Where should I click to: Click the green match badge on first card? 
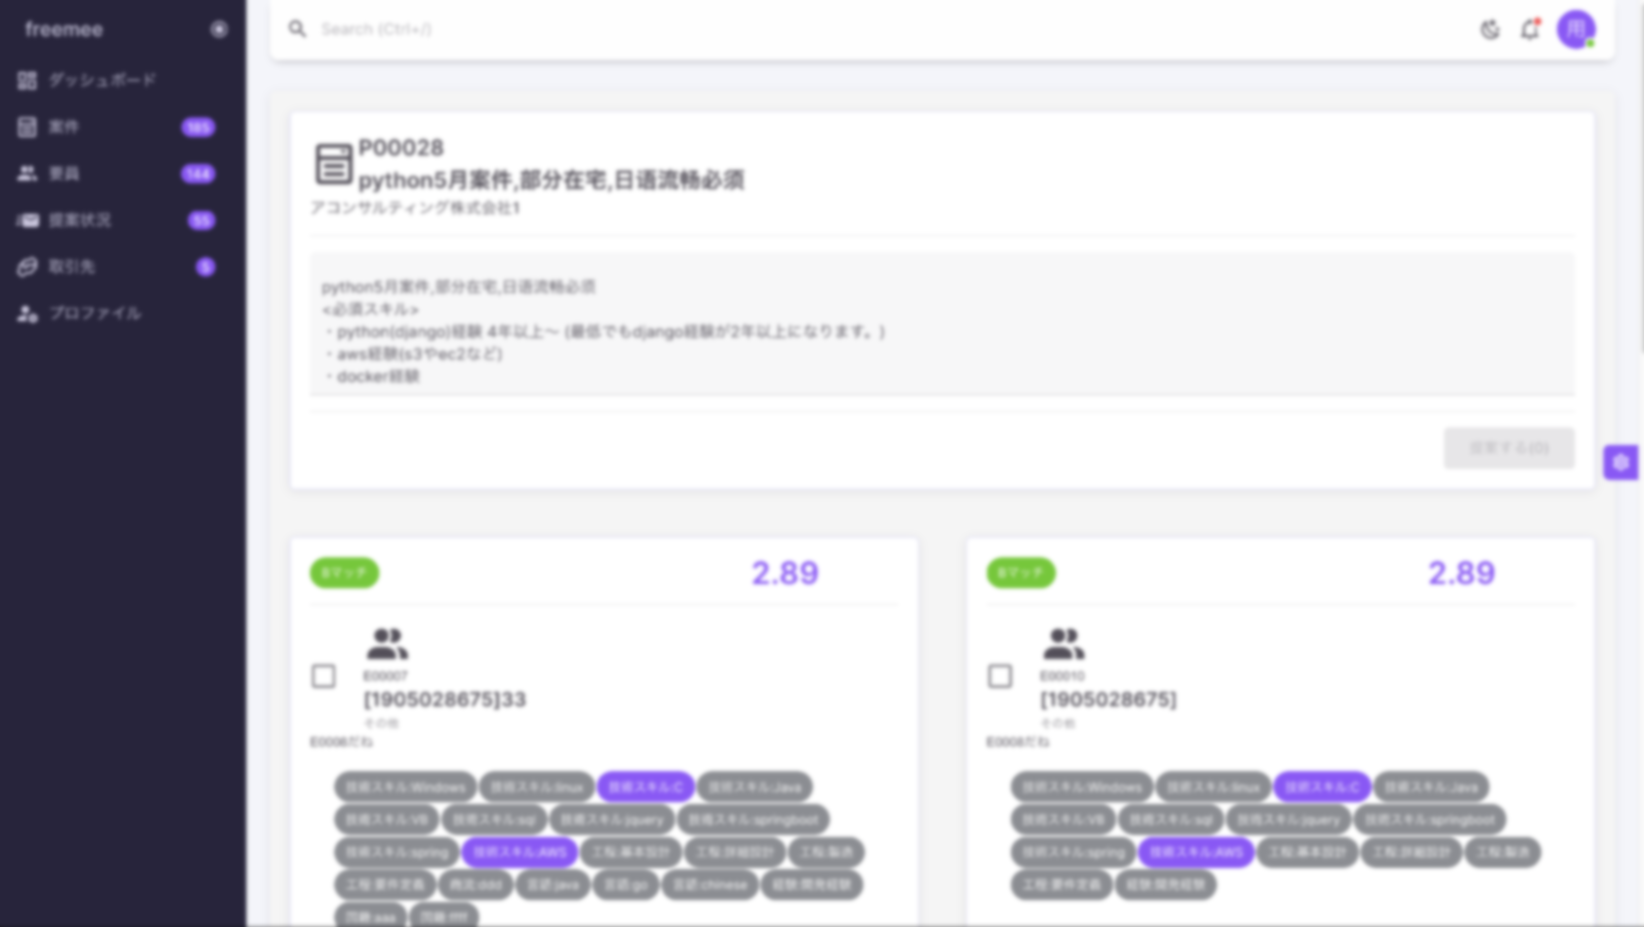344,572
